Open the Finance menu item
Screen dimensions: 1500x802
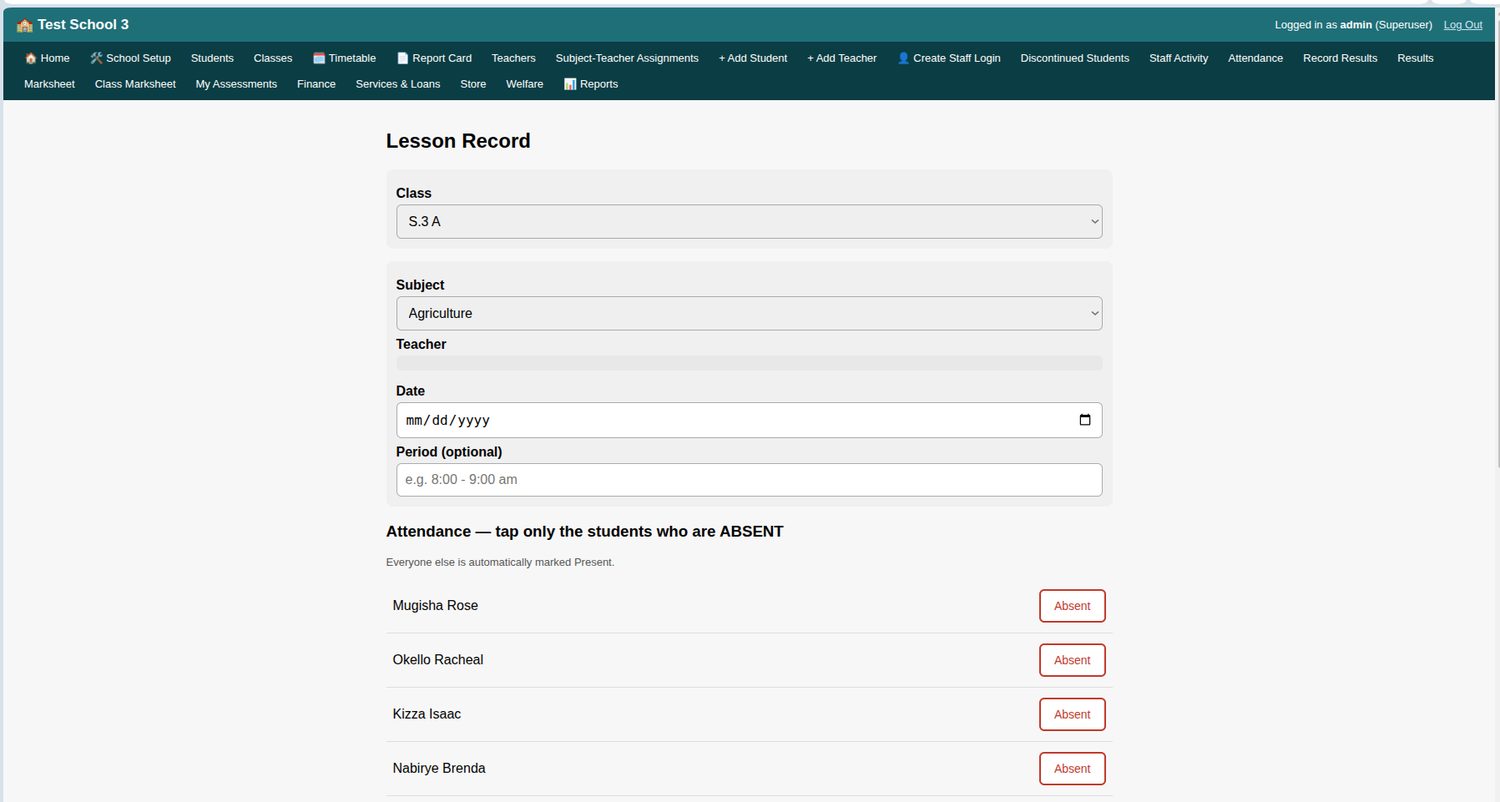tap(316, 84)
